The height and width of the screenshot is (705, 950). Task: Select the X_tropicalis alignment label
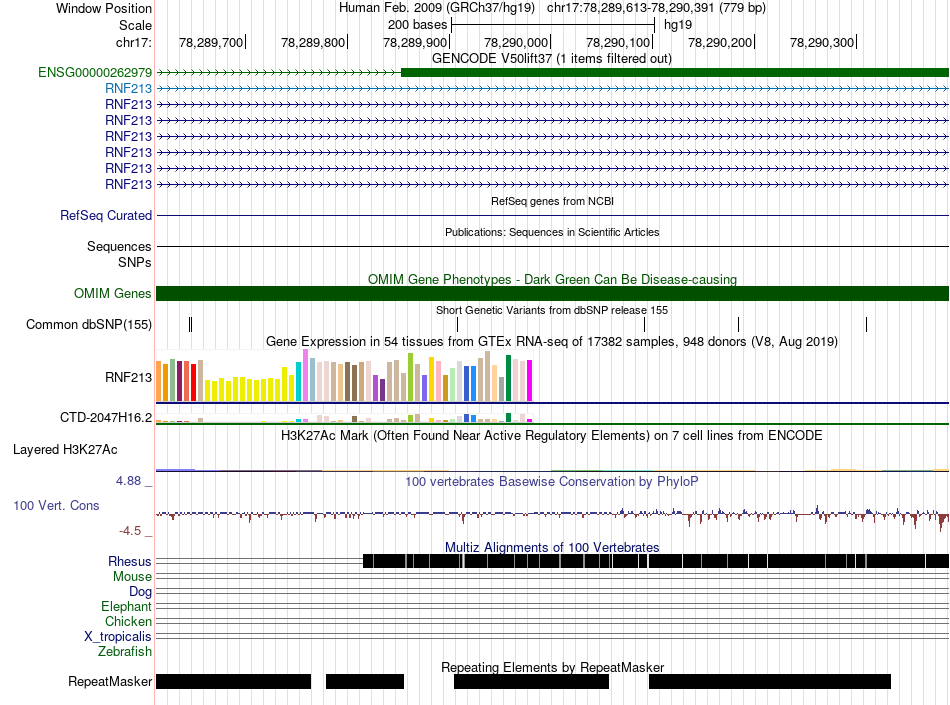pyautogui.click(x=118, y=637)
